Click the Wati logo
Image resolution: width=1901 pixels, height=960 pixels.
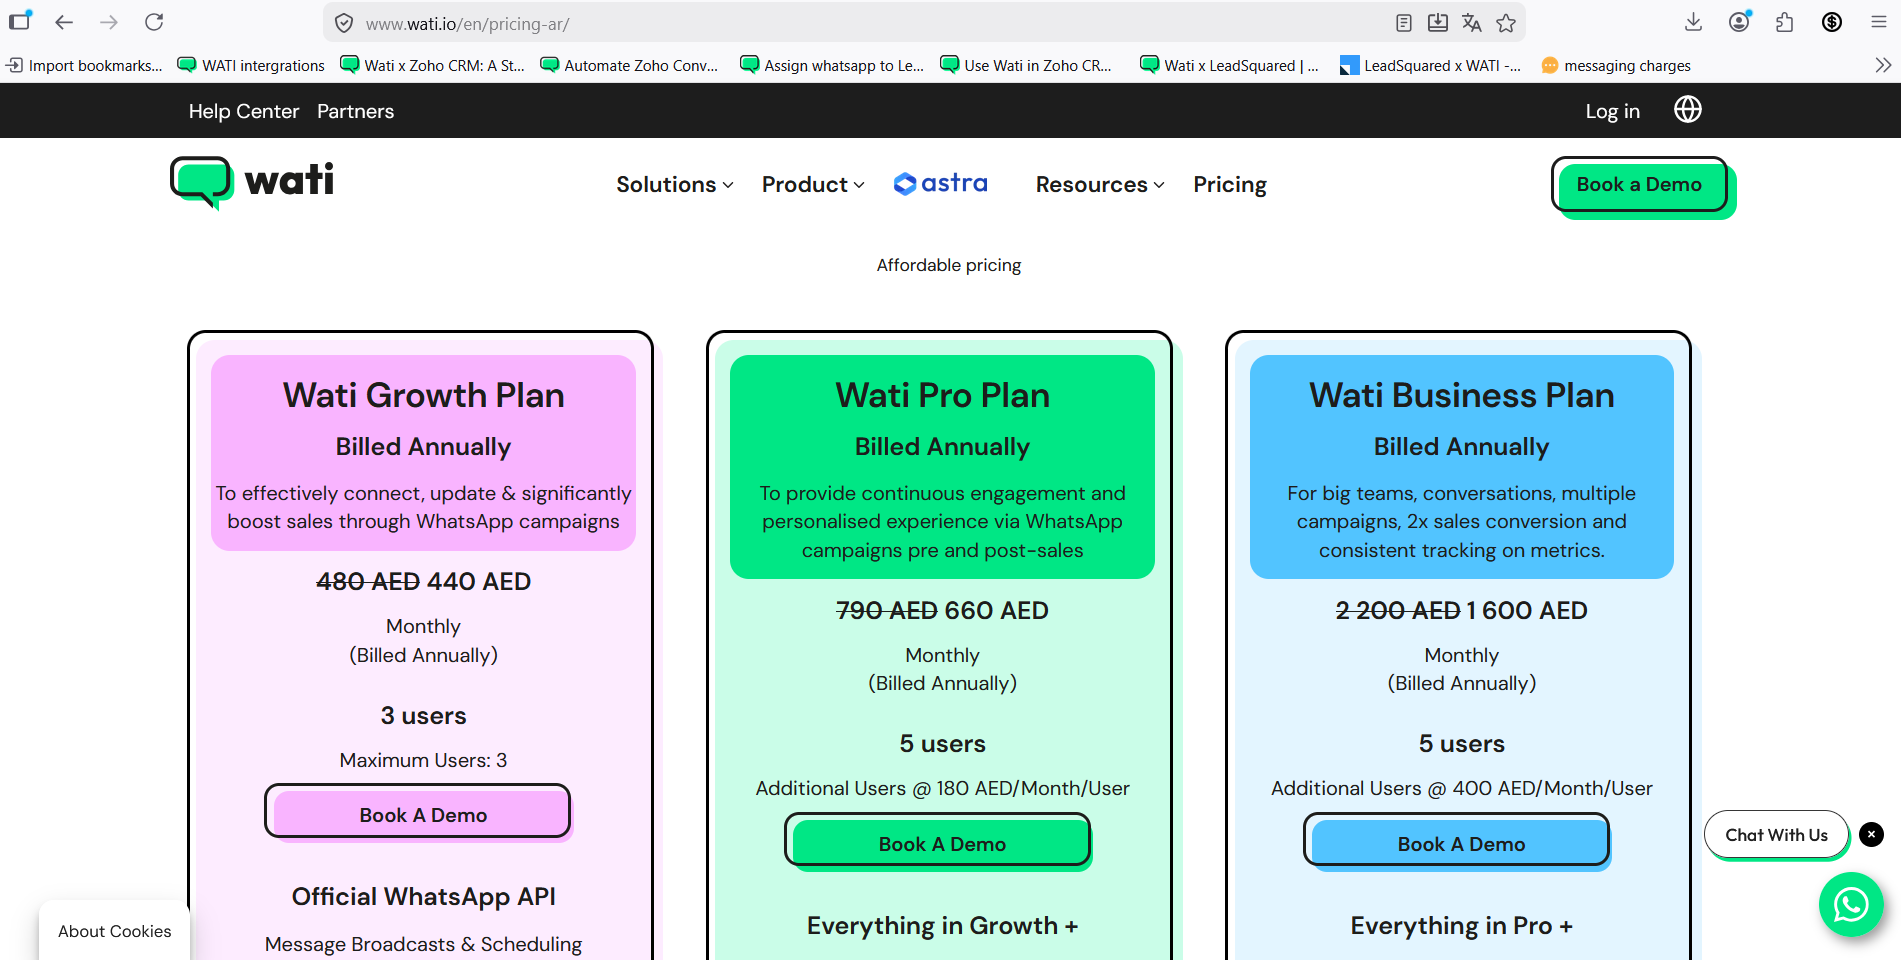pos(252,183)
